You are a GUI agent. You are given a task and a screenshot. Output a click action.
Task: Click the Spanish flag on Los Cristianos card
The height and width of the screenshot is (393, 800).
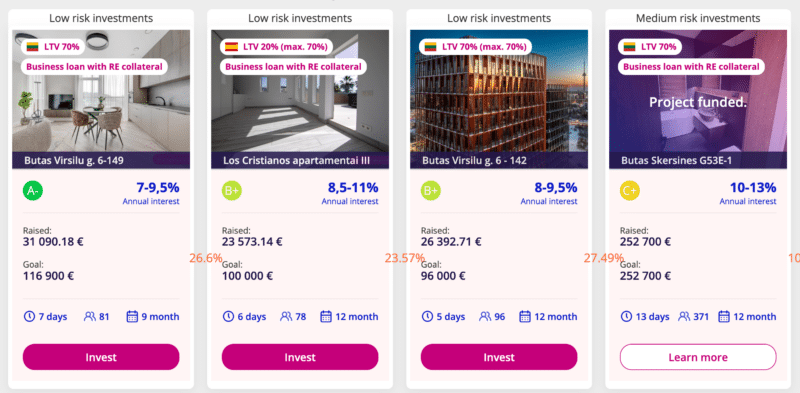[x=232, y=47]
